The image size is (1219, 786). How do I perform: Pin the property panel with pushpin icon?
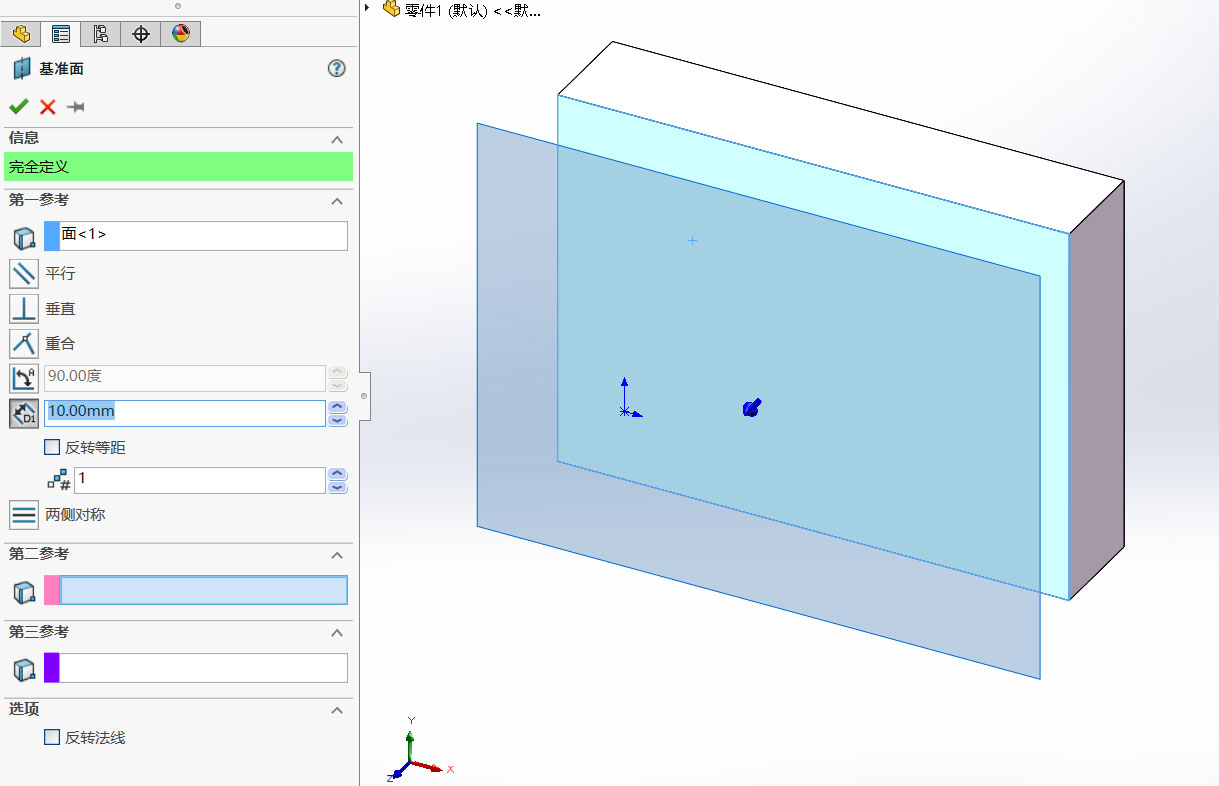click(75, 107)
